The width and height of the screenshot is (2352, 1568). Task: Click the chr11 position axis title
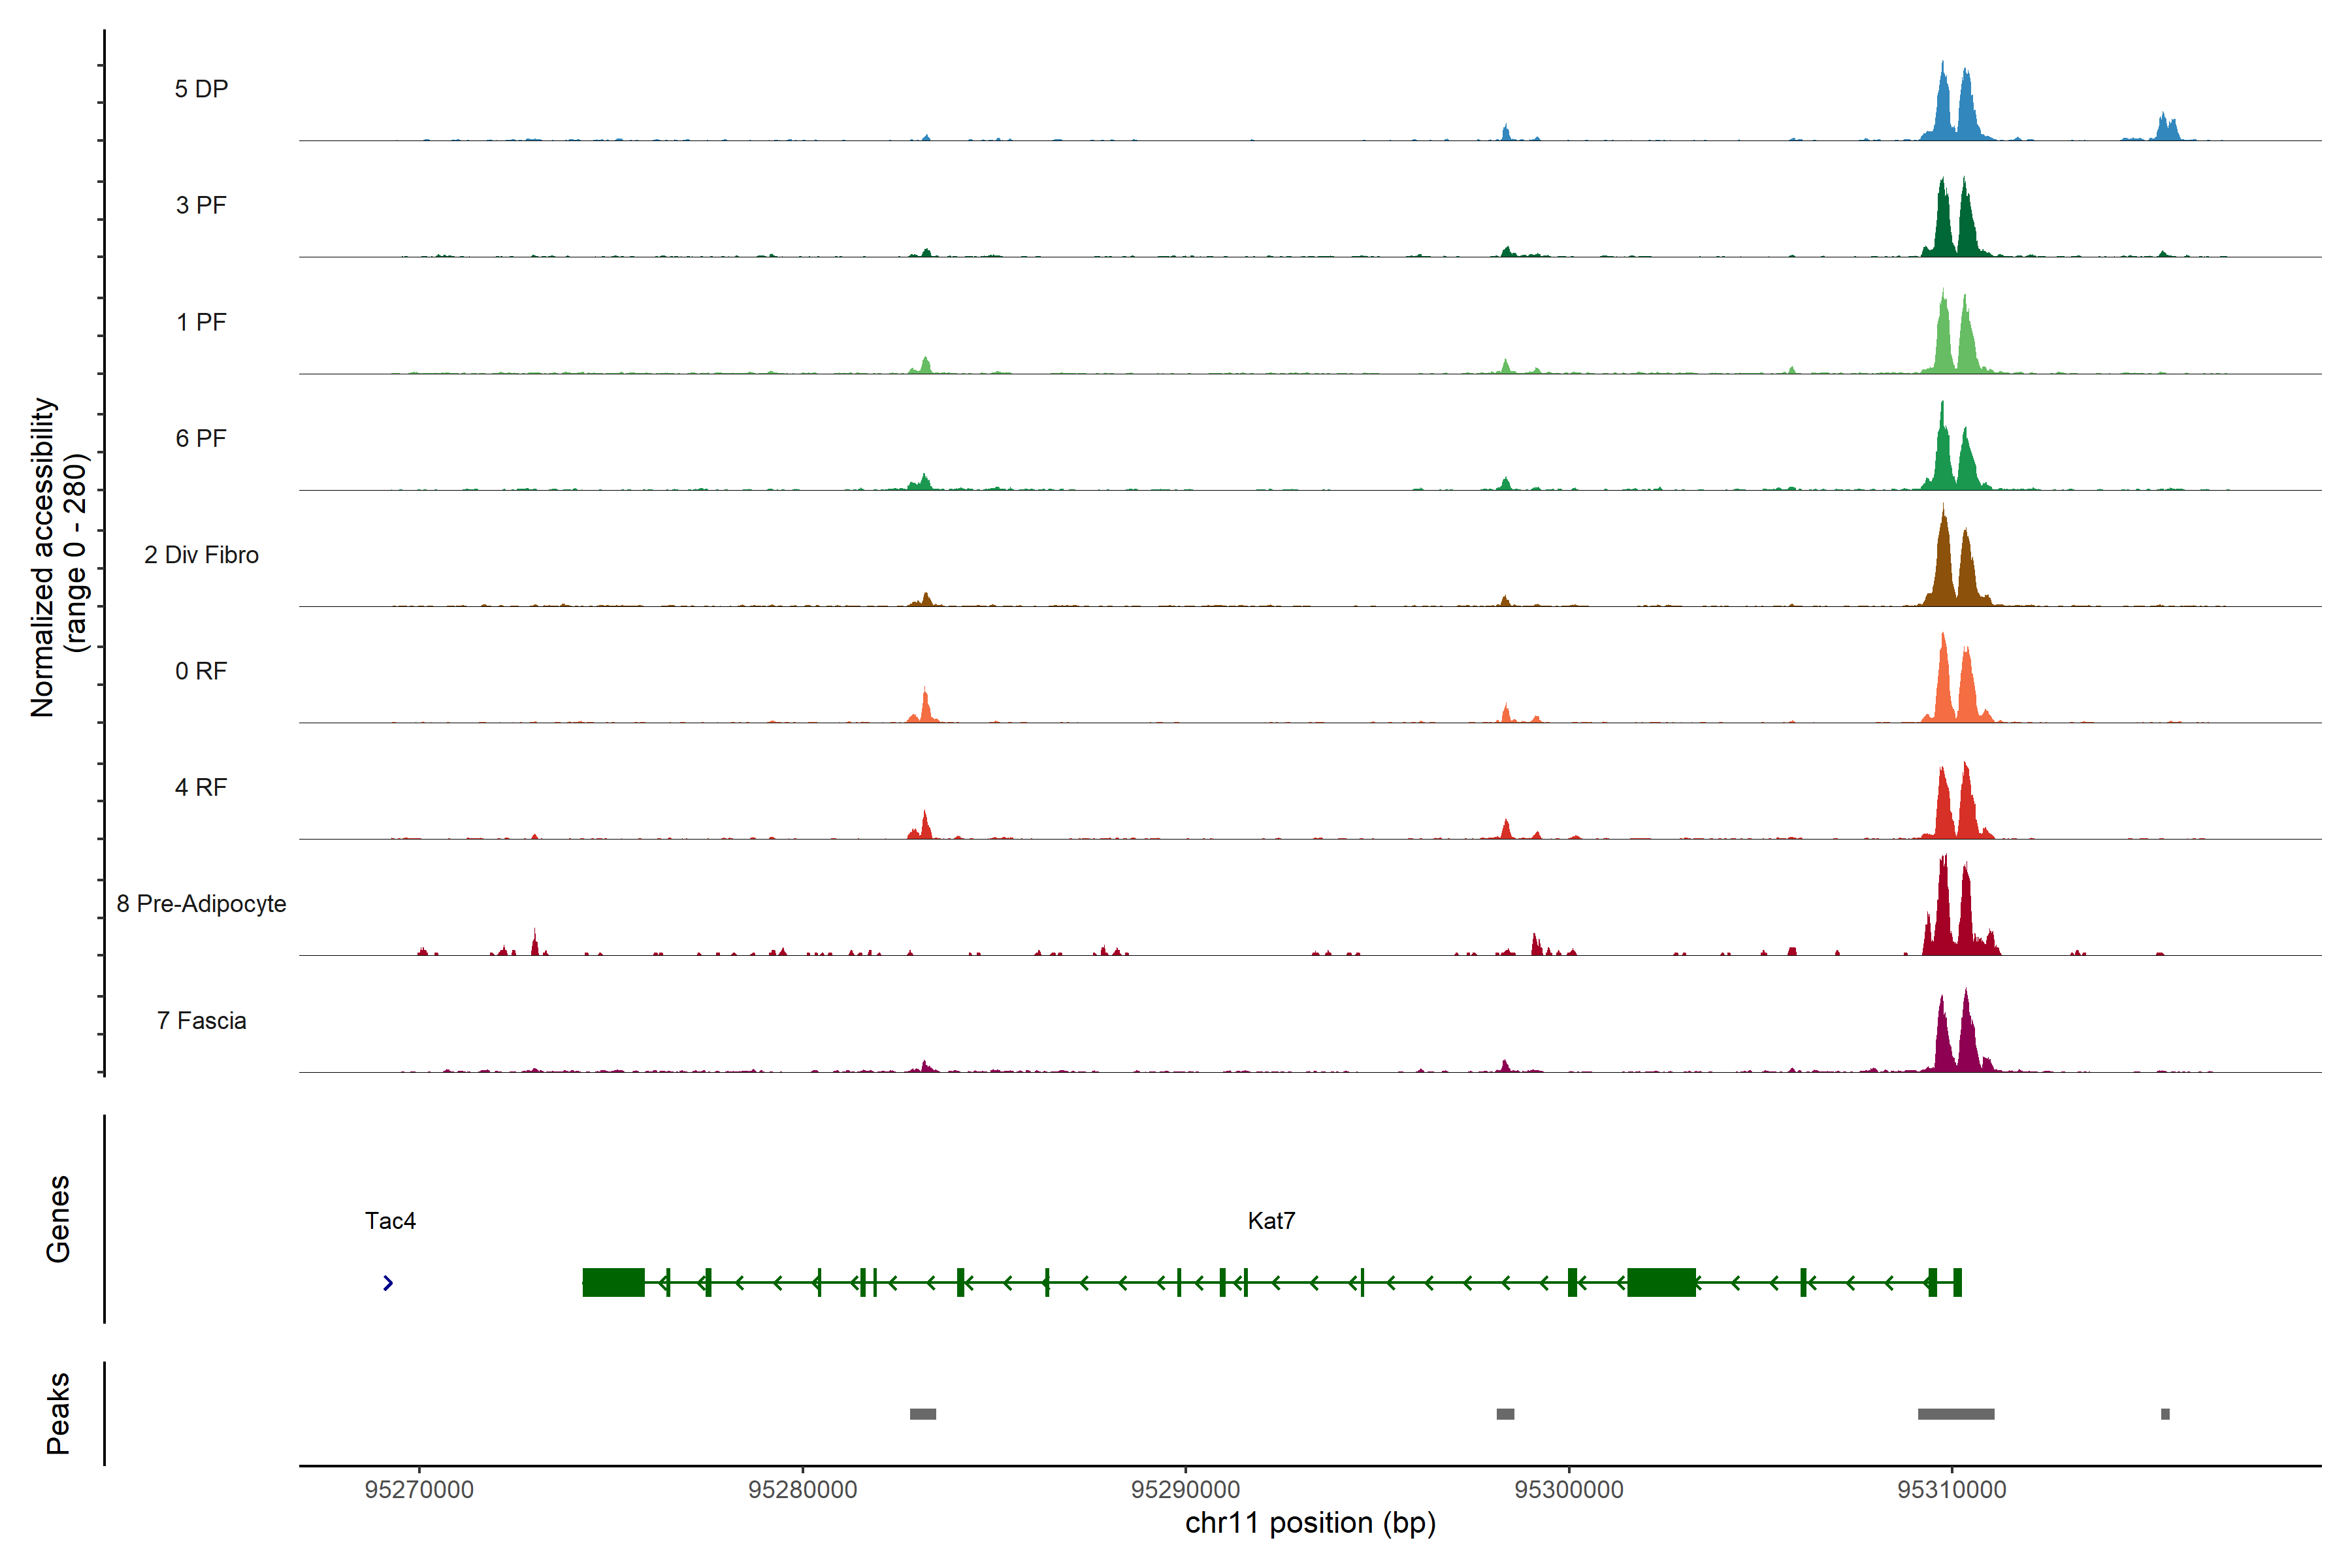point(1310,1524)
